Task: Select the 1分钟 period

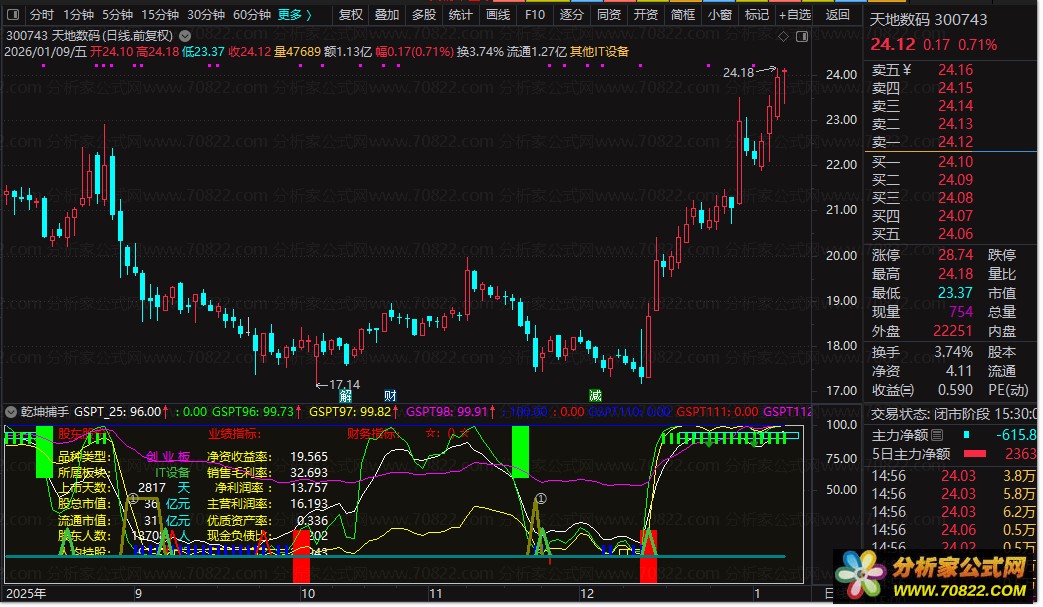Action: (x=78, y=14)
